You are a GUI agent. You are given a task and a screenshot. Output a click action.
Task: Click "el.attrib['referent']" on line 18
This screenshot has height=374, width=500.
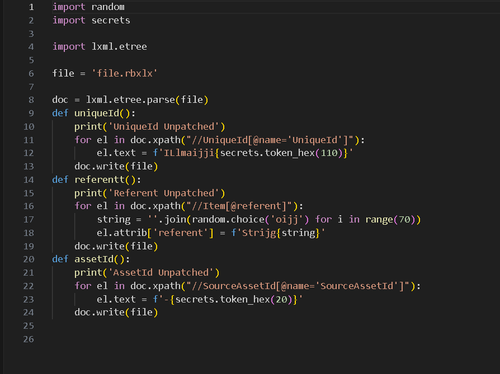pos(155,233)
